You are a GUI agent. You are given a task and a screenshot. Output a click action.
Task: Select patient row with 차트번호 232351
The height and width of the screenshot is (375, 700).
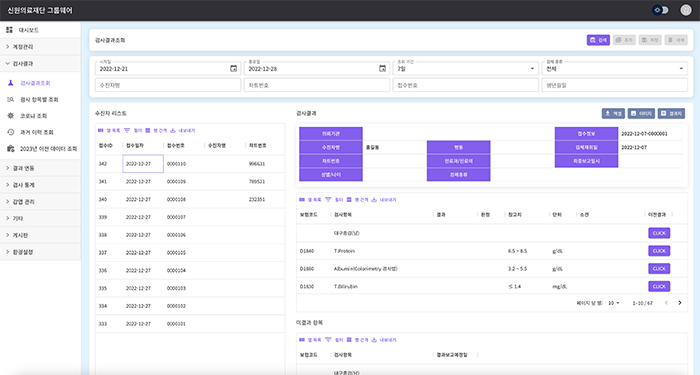[x=190, y=200]
